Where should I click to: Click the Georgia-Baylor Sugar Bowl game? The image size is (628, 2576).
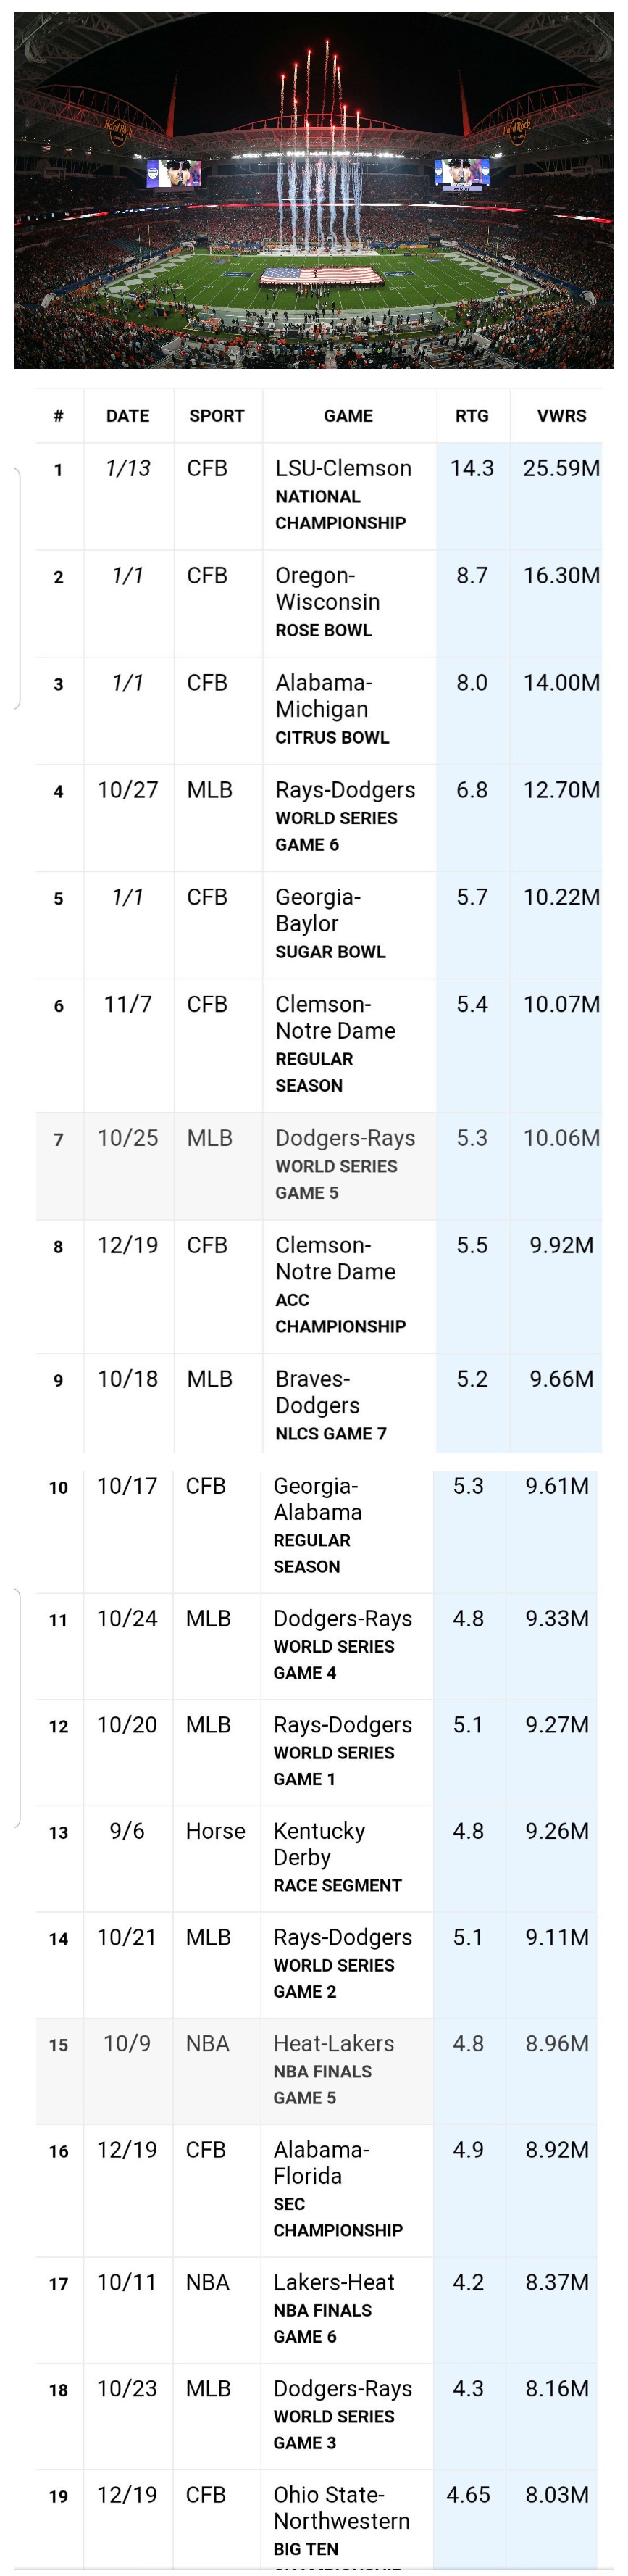click(330, 923)
